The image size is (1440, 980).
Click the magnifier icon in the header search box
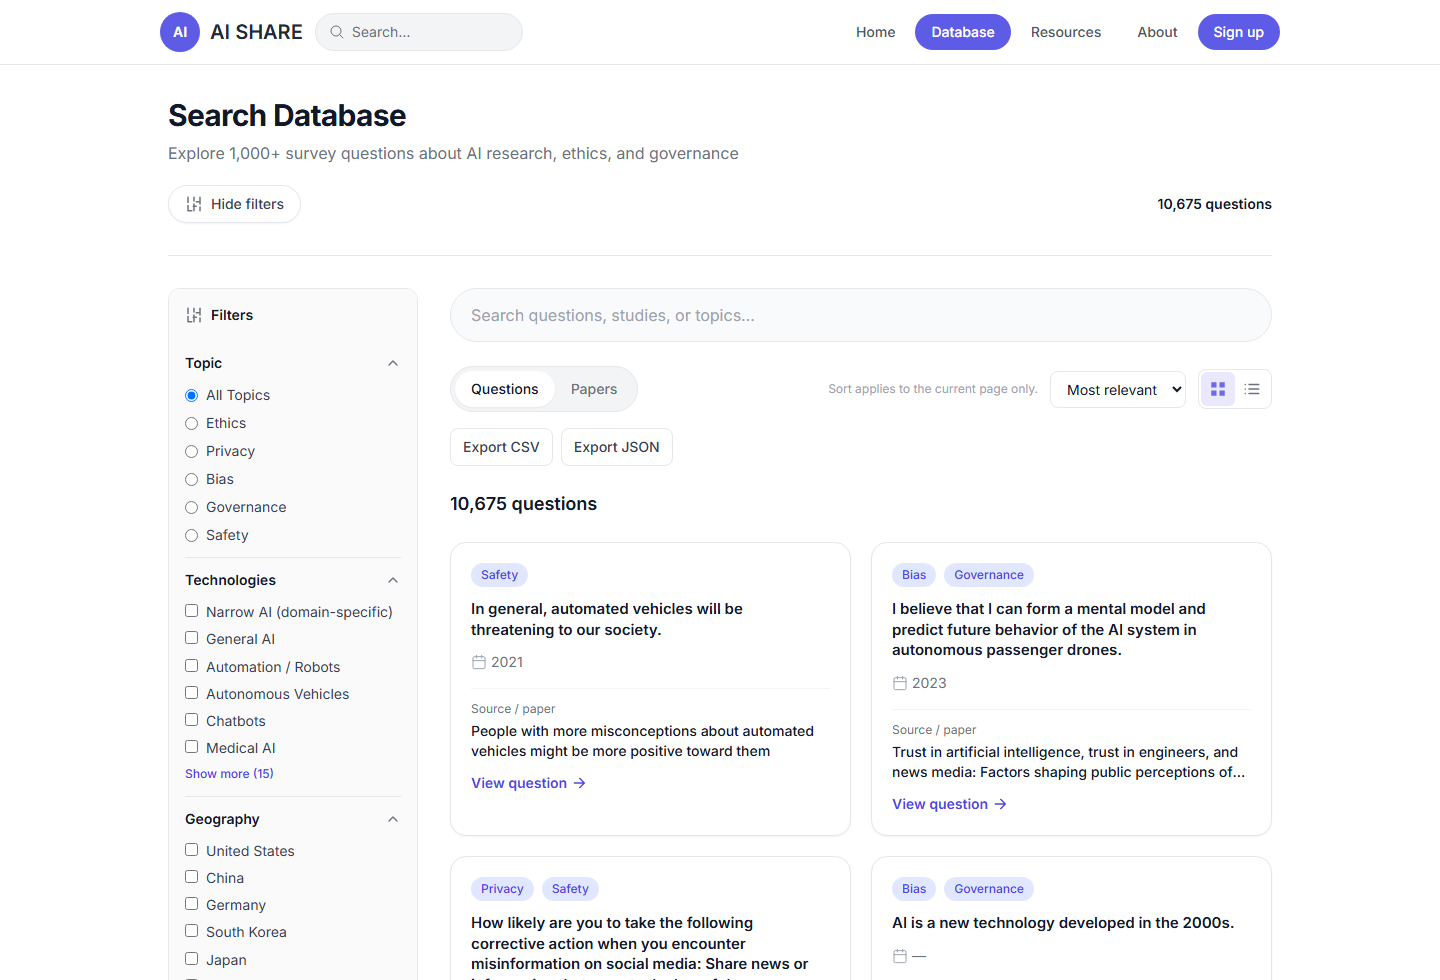click(337, 32)
